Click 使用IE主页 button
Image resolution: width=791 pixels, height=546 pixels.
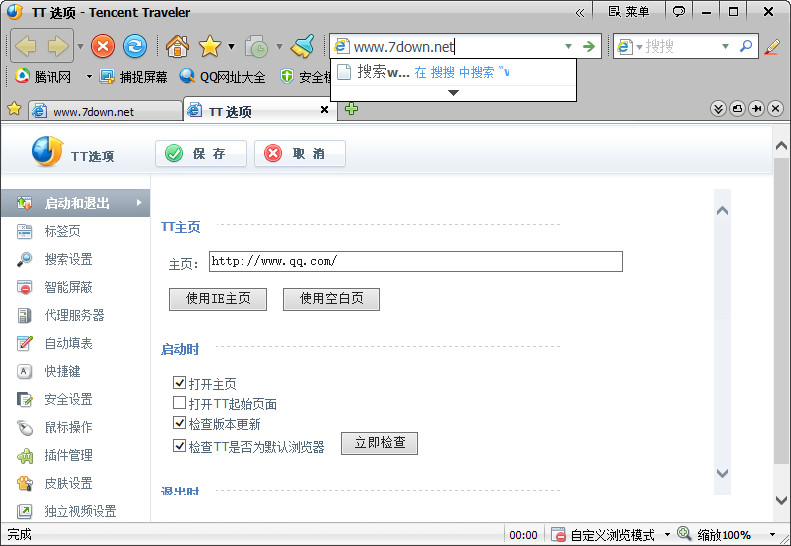218,299
